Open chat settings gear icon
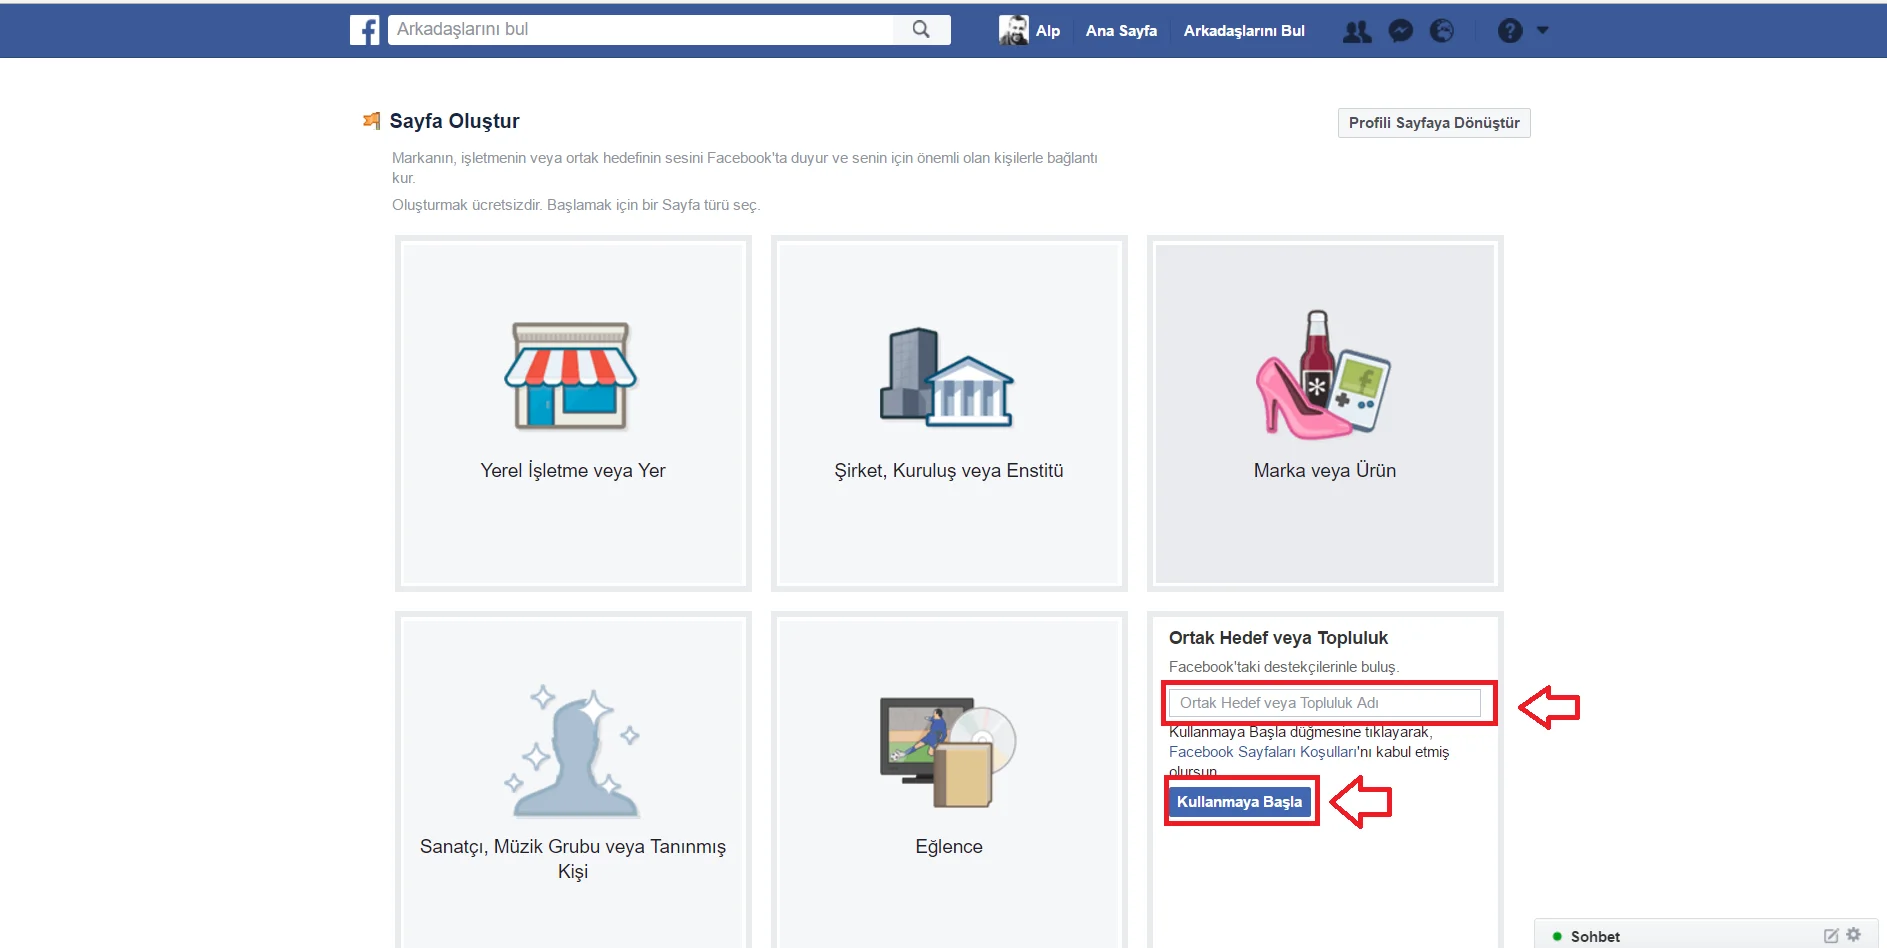Viewport: 1887px width, 948px height. coord(1854,935)
